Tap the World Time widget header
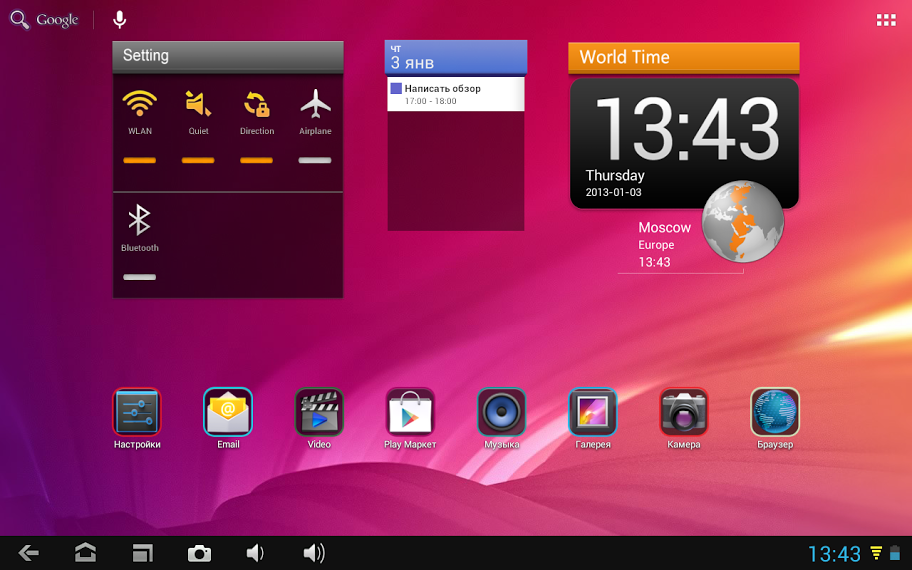The height and width of the screenshot is (570, 912). click(x=683, y=58)
